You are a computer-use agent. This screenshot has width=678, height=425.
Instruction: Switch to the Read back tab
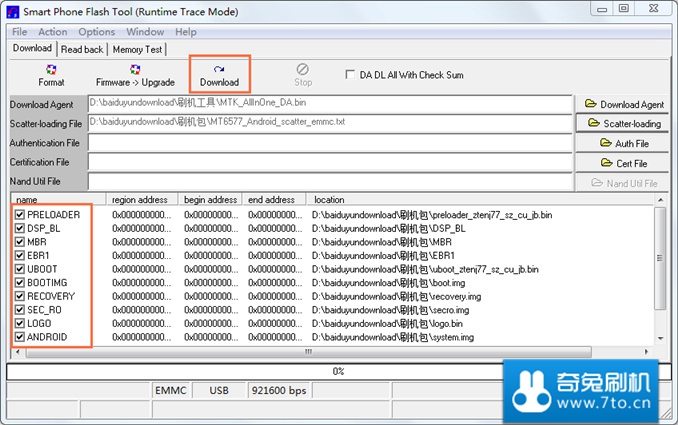click(x=82, y=49)
